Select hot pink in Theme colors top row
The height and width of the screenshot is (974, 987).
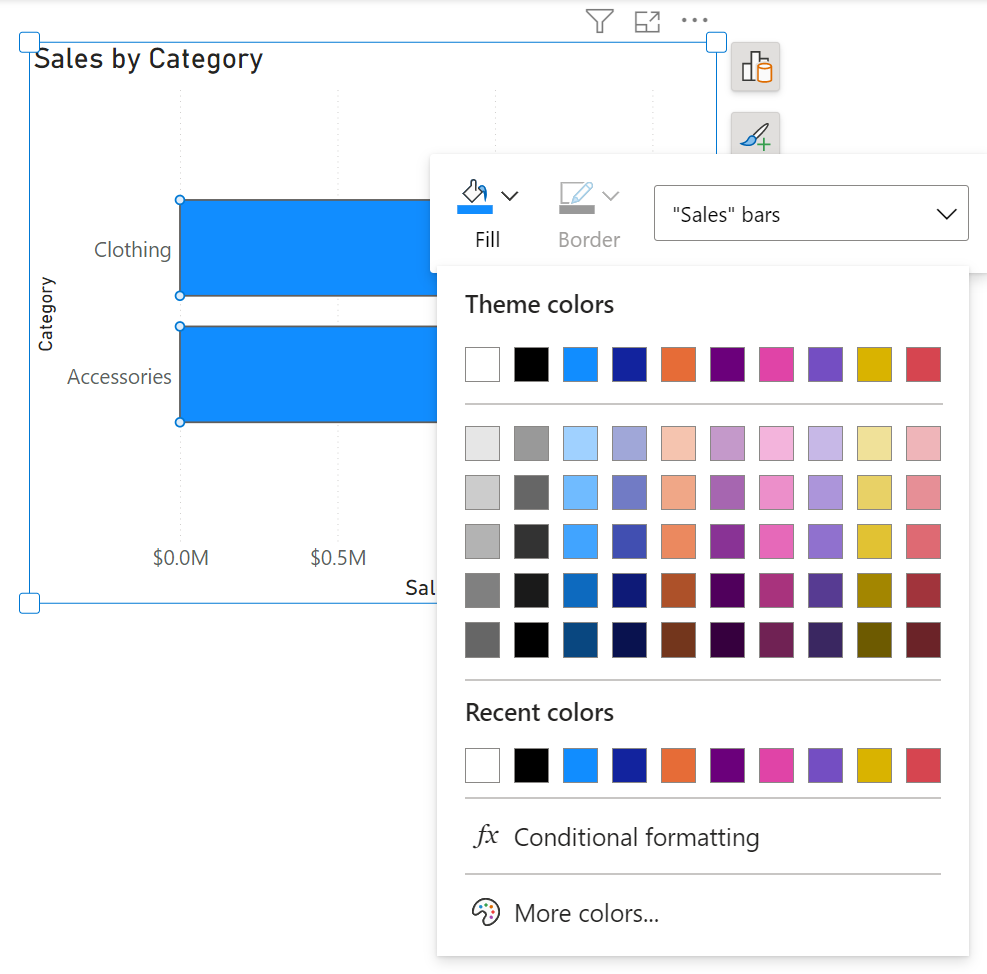coord(776,364)
